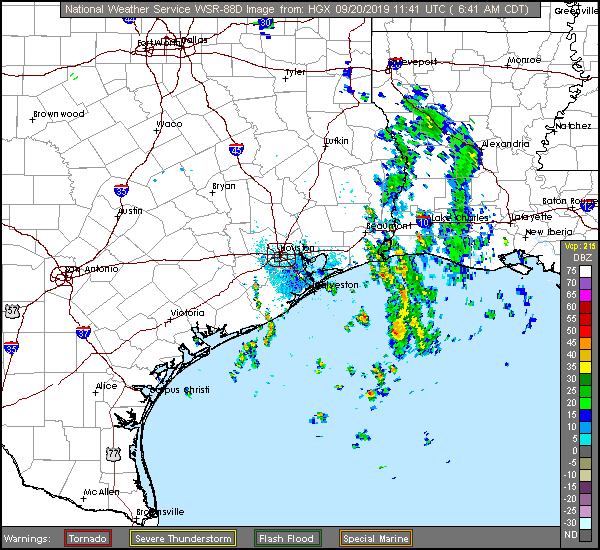Click the Tornado warning legend box
Screen dimensions: 600x550
tap(88, 539)
